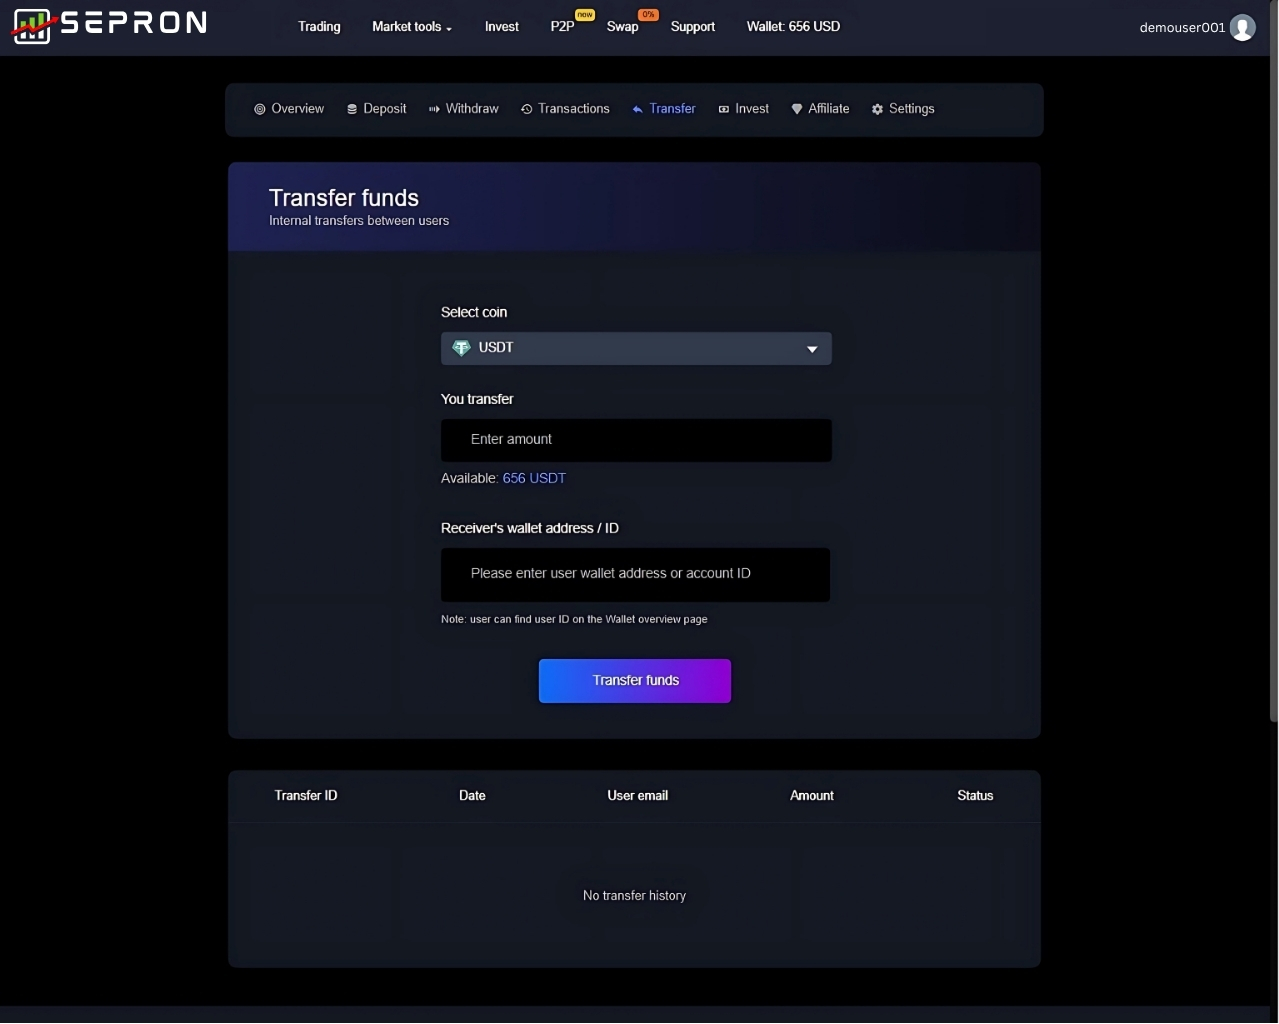Click the Overview target icon

pos(260,109)
